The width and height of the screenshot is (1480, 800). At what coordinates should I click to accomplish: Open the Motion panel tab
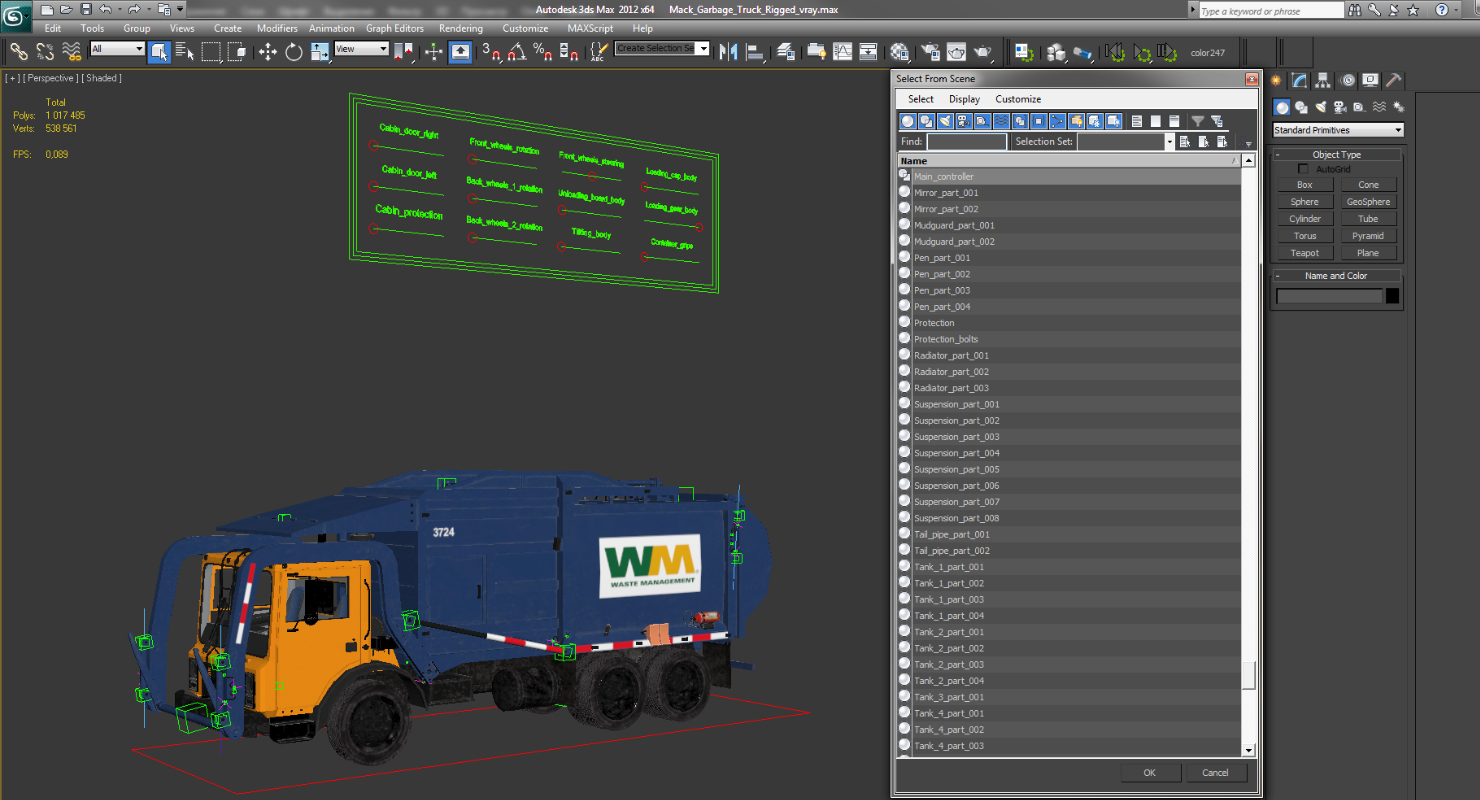click(x=1347, y=81)
